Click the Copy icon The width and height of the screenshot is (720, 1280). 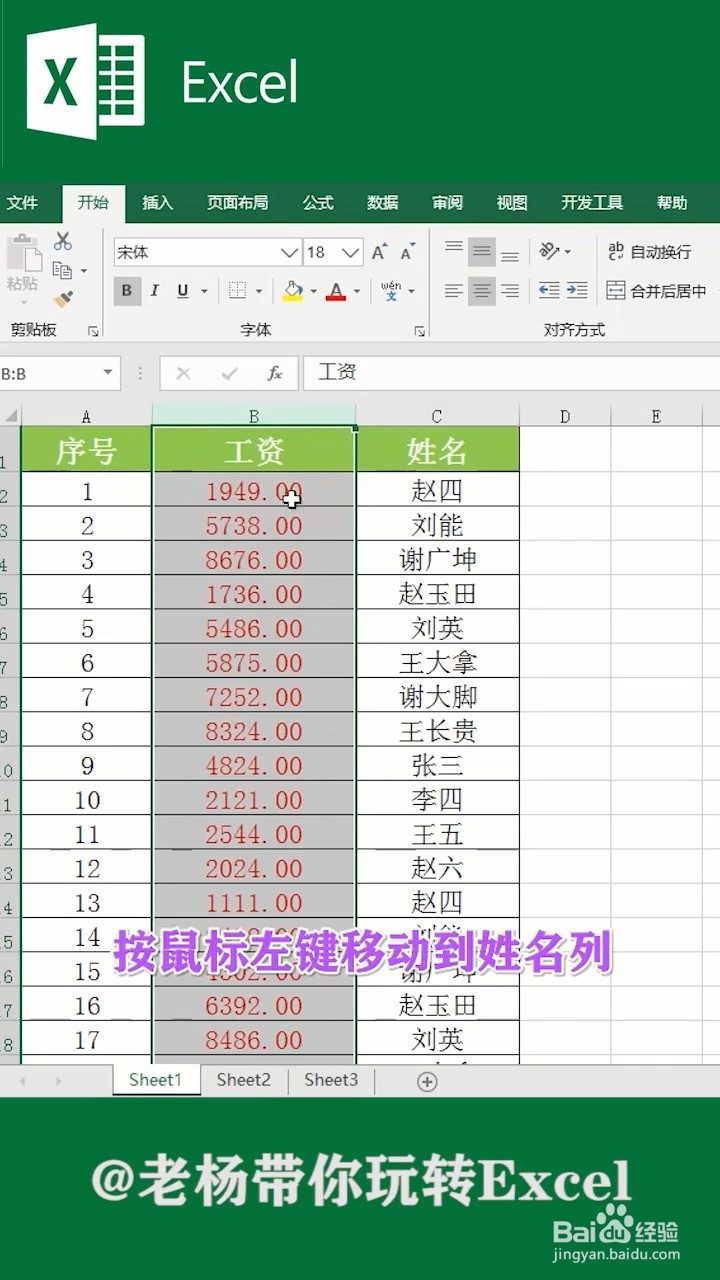[x=62, y=270]
